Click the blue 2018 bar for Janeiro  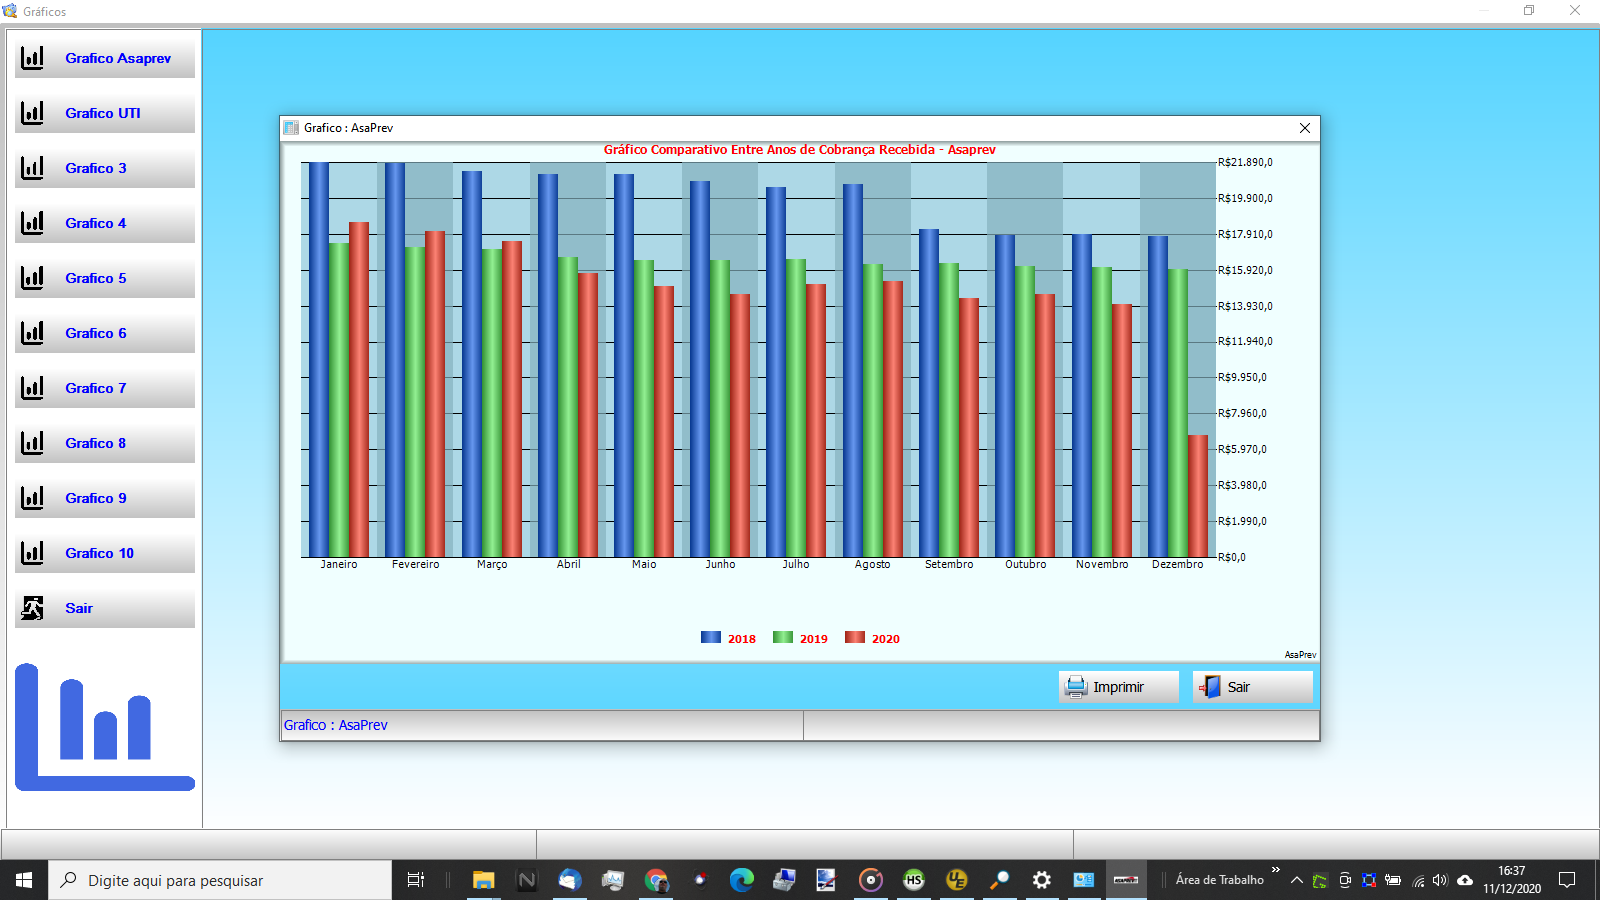(x=319, y=360)
